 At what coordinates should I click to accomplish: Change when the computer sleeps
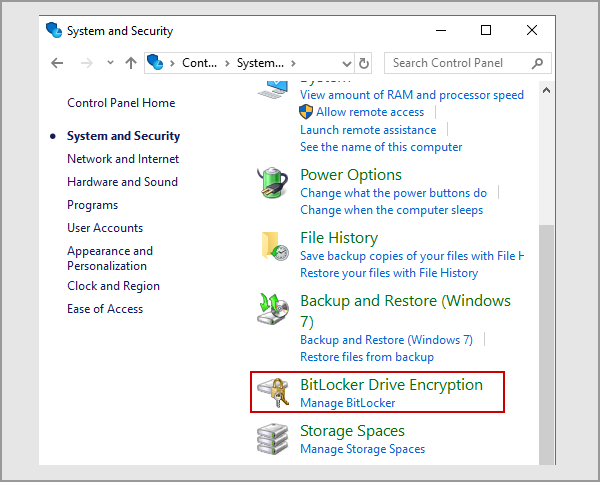[391, 210]
